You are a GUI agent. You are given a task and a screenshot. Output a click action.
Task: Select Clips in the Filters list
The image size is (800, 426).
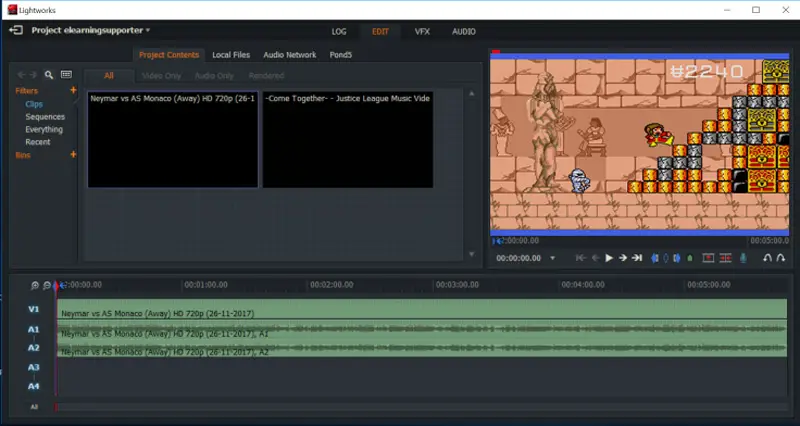(x=34, y=104)
